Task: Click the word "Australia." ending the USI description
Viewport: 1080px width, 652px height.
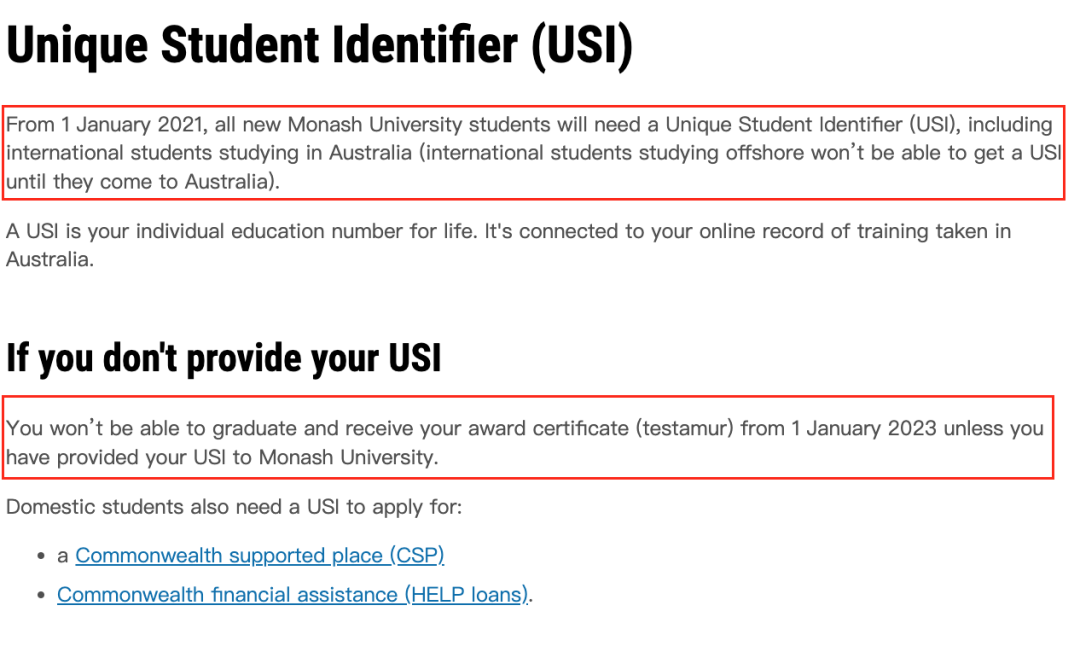Action: tap(50, 260)
